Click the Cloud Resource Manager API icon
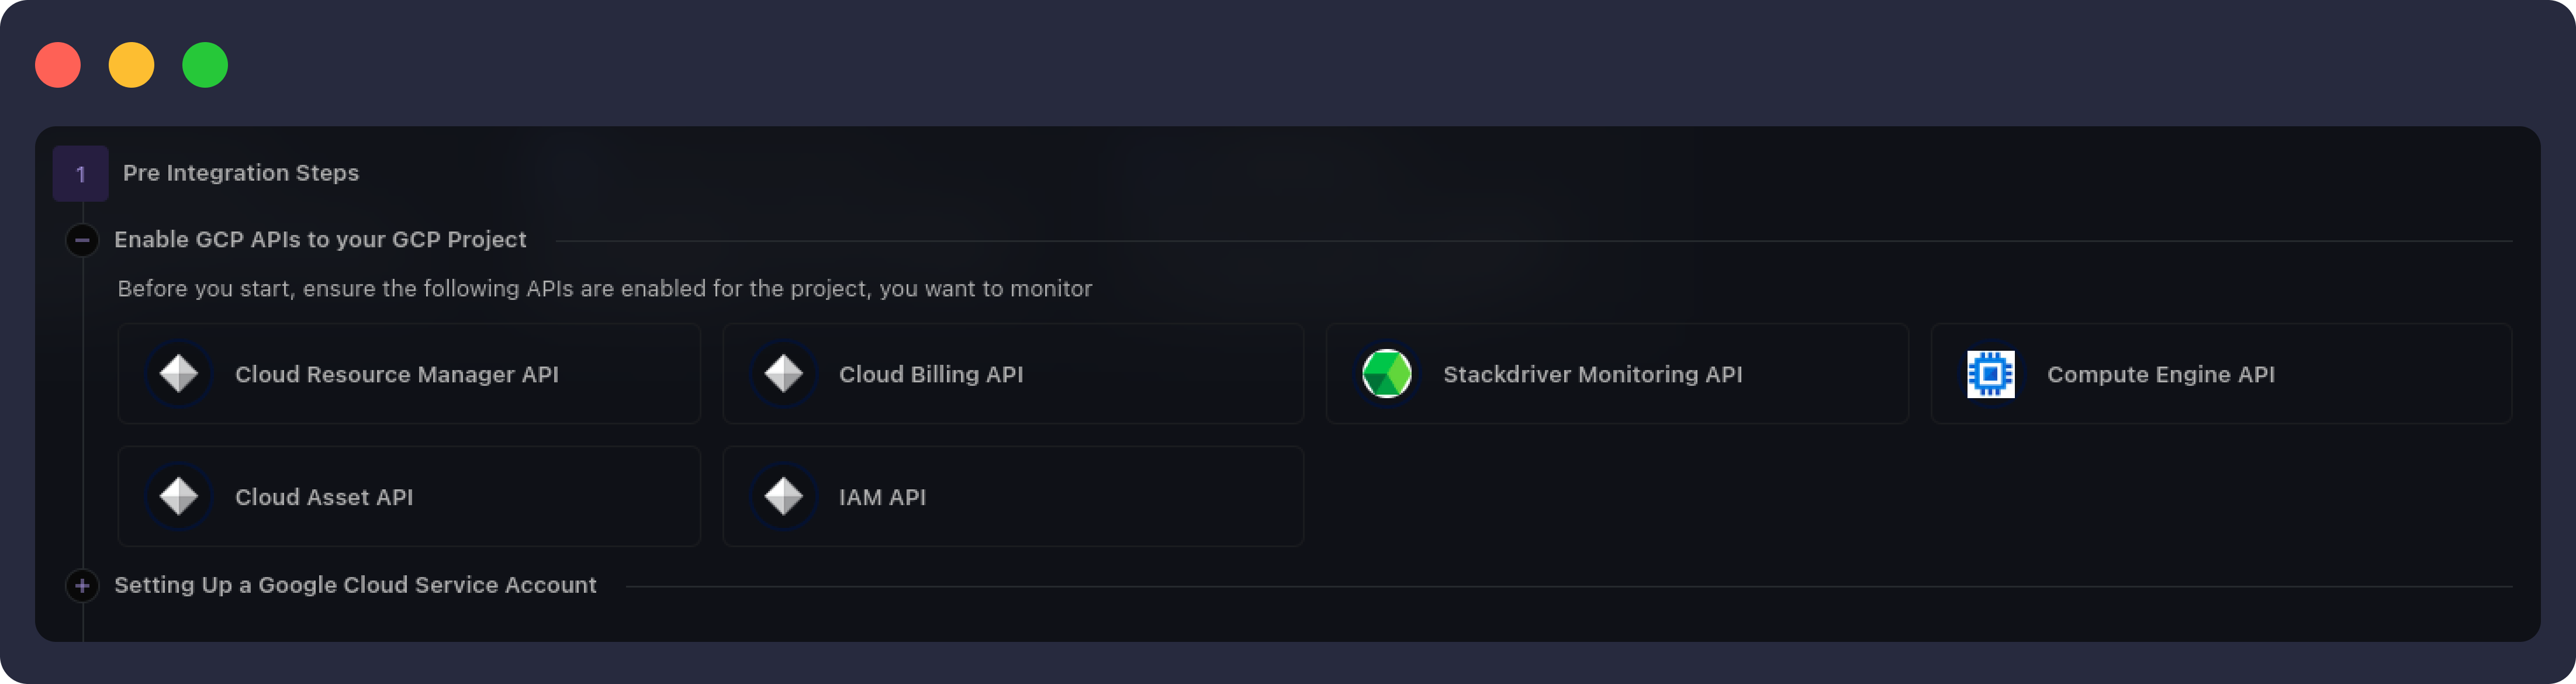Viewport: 2576px width, 684px height. point(179,374)
